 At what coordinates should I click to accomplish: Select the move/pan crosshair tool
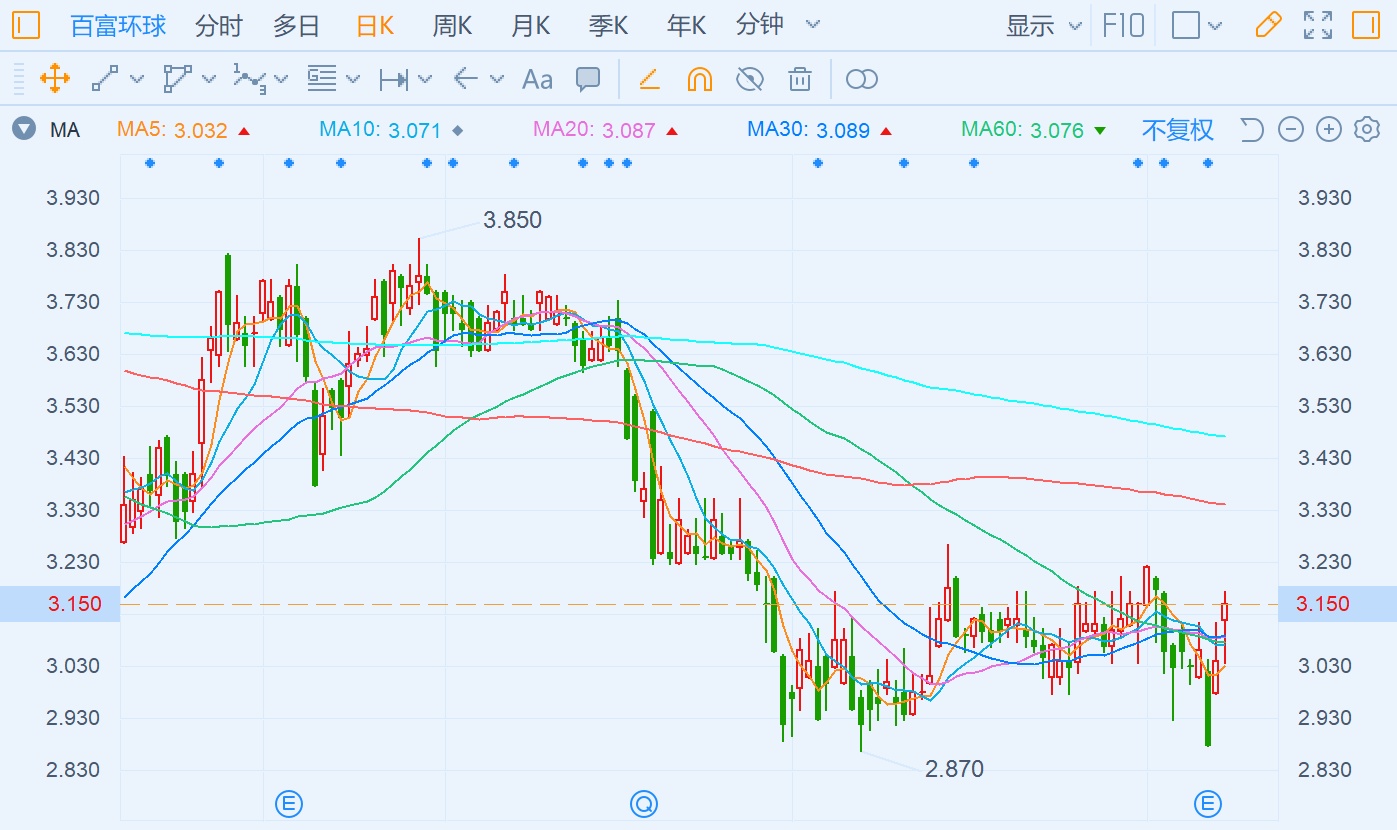coord(54,78)
